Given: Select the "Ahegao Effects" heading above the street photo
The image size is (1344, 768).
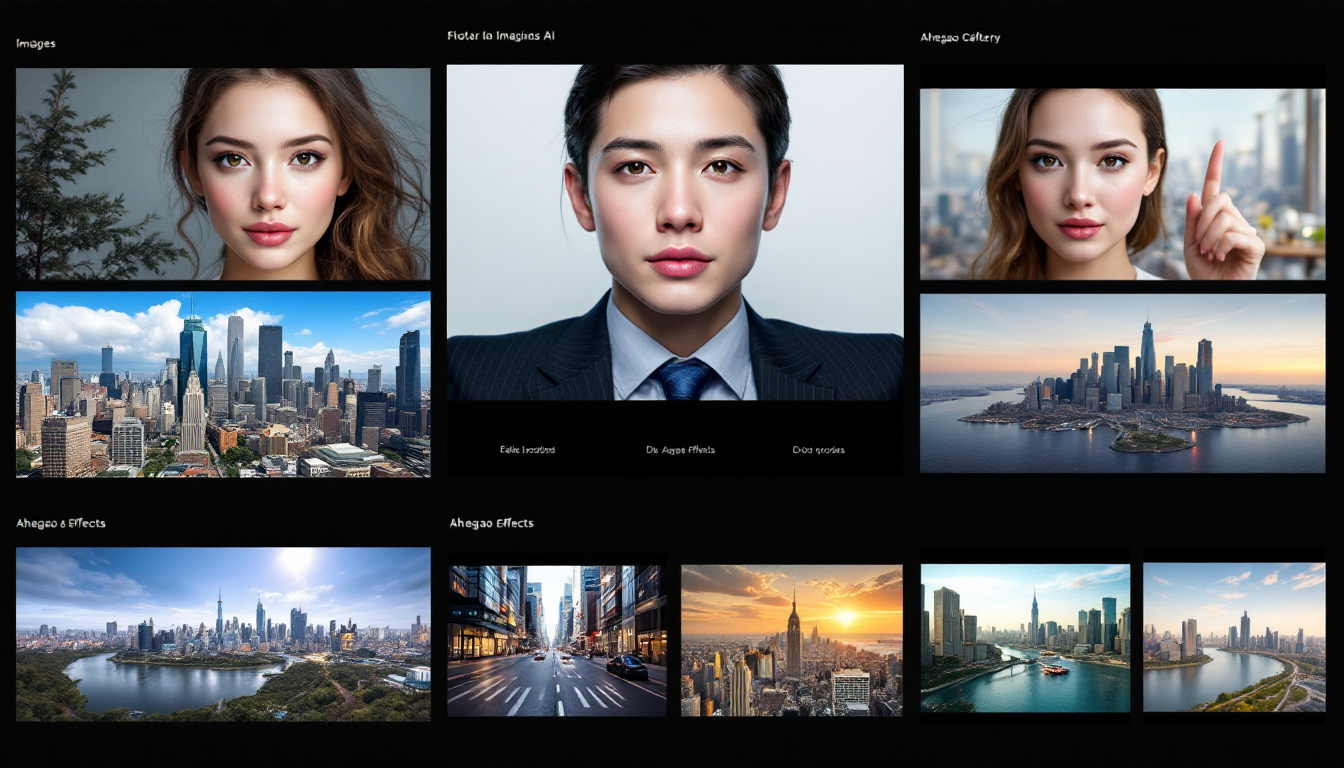Looking at the screenshot, I should click(491, 523).
